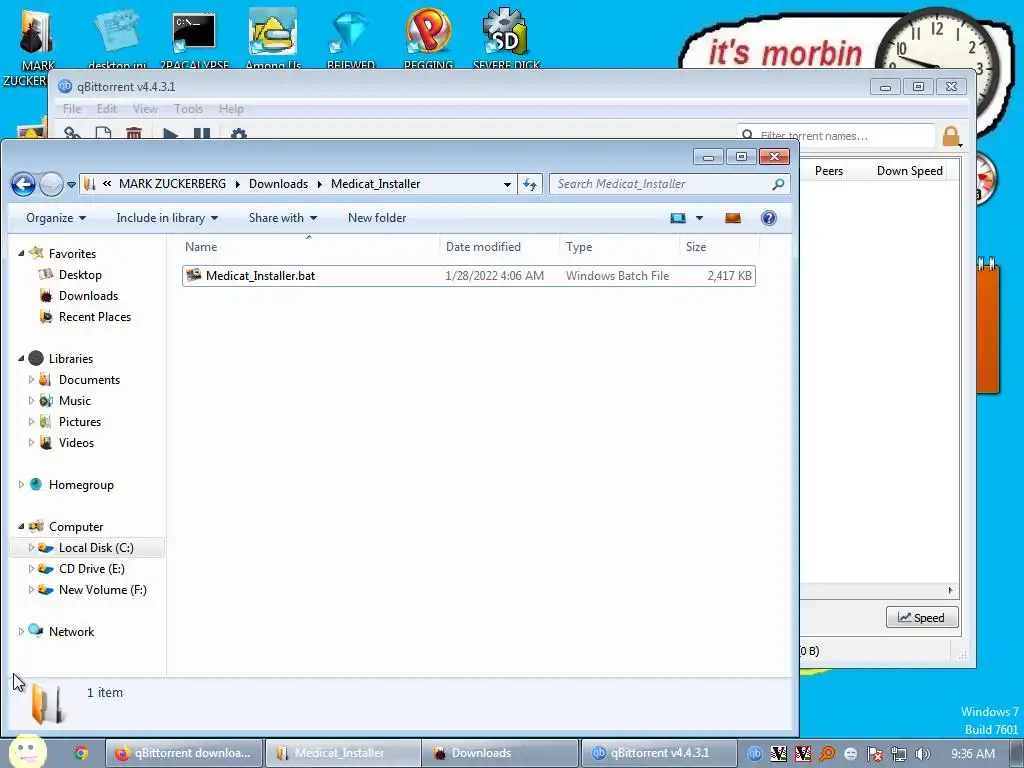Select the Medicat_Installer.bat file
1024x768 pixels.
pyautogui.click(x=468, y=276)
